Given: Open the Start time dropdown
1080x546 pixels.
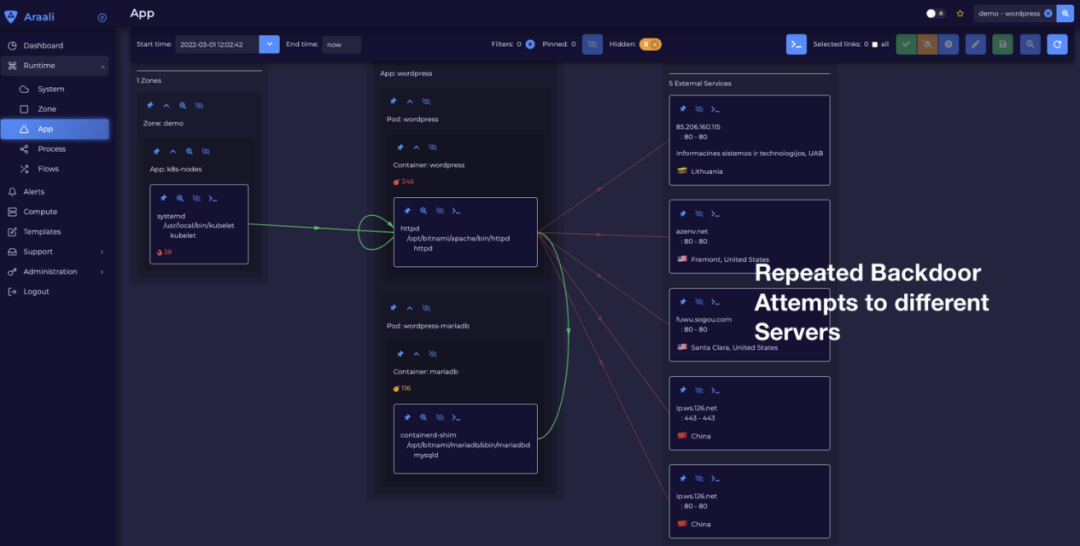Looking at the screenshot, I should tap(269, 44).
